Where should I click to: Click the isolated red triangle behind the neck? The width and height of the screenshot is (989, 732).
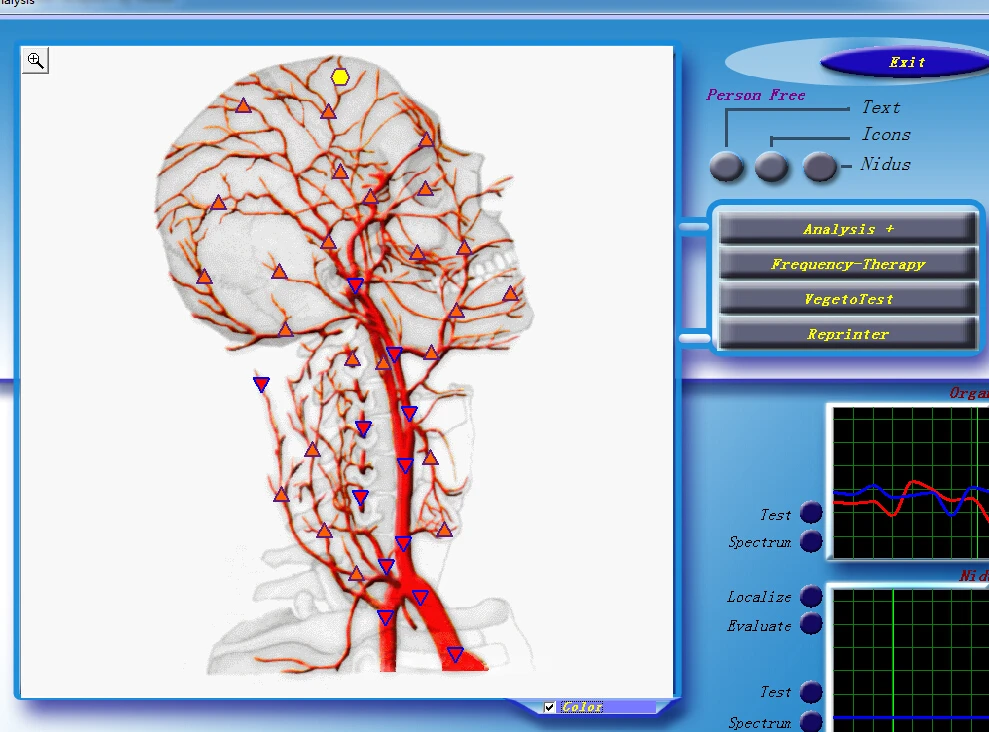point(261,384)
